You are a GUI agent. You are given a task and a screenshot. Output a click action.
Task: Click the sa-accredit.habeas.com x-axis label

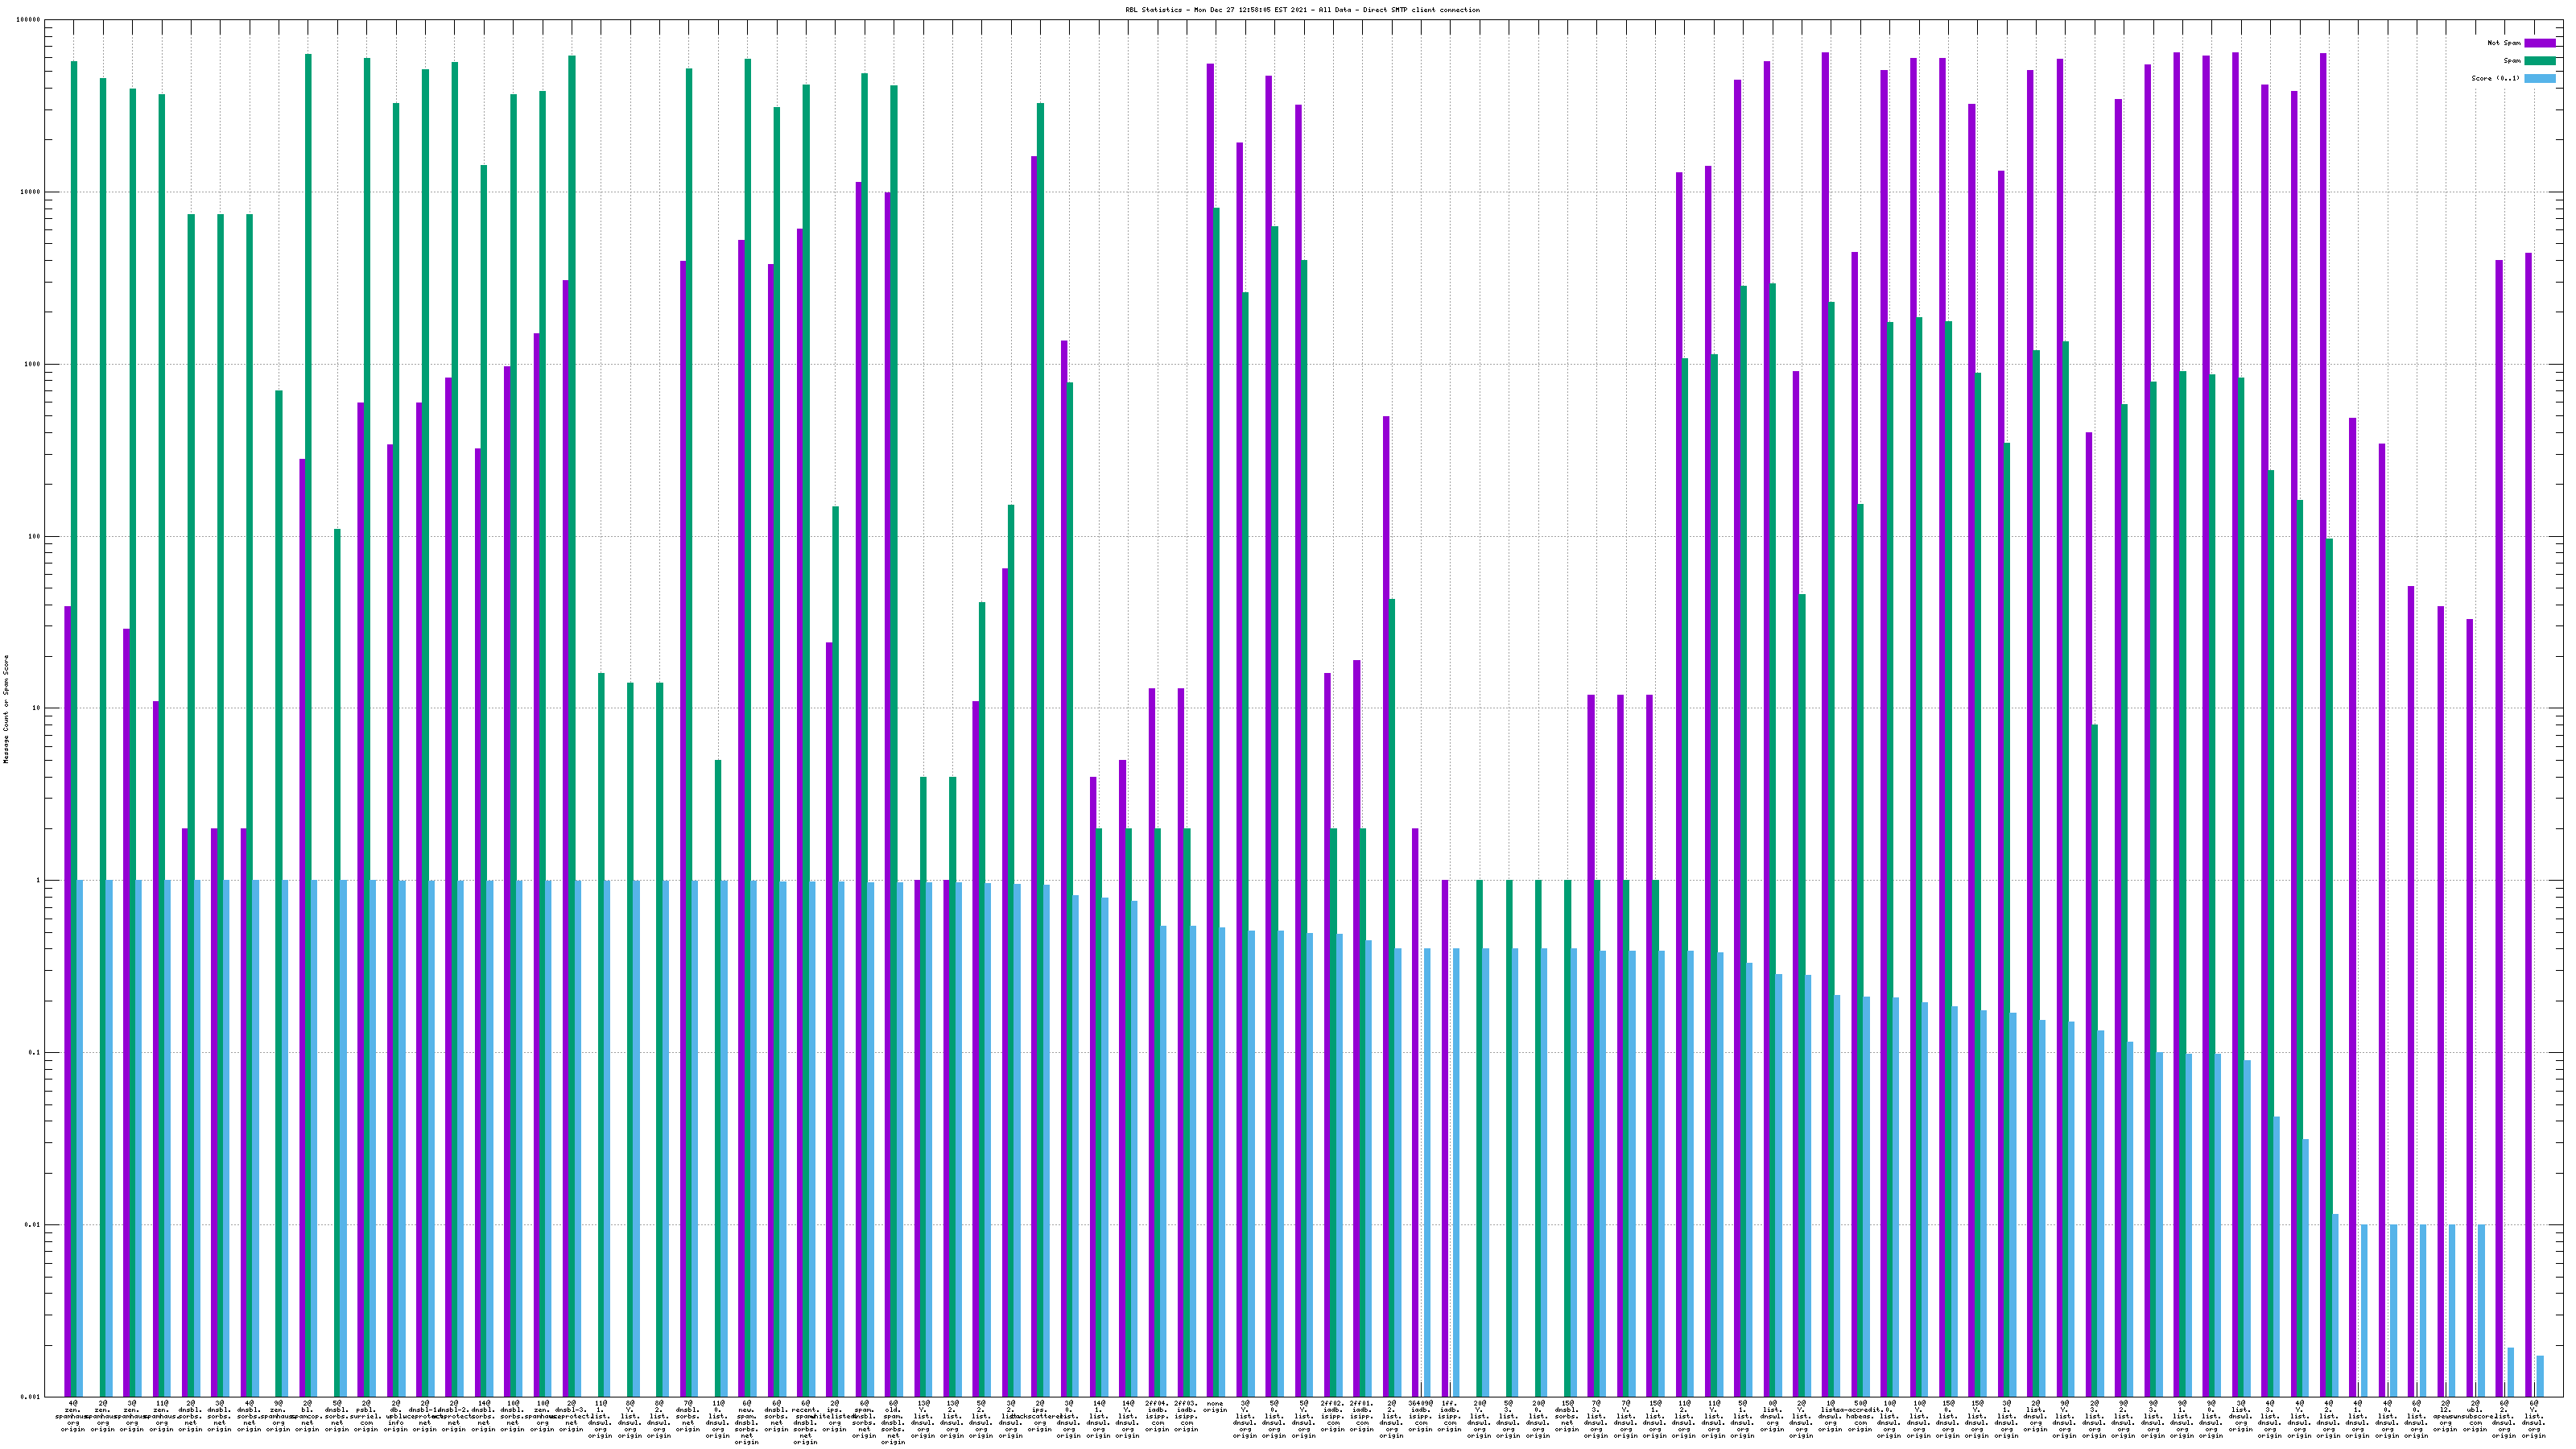(x=1859, y=1416)
